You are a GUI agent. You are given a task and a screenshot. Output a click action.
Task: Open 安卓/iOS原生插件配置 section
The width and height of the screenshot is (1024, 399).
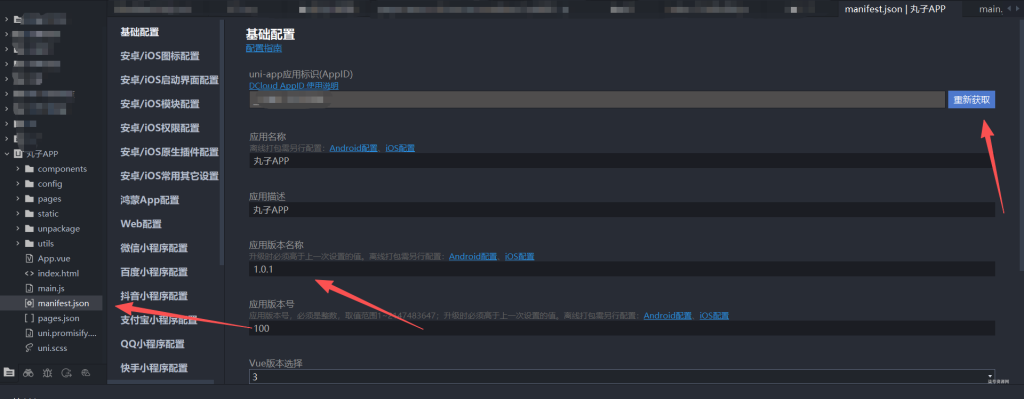[169, 152]
